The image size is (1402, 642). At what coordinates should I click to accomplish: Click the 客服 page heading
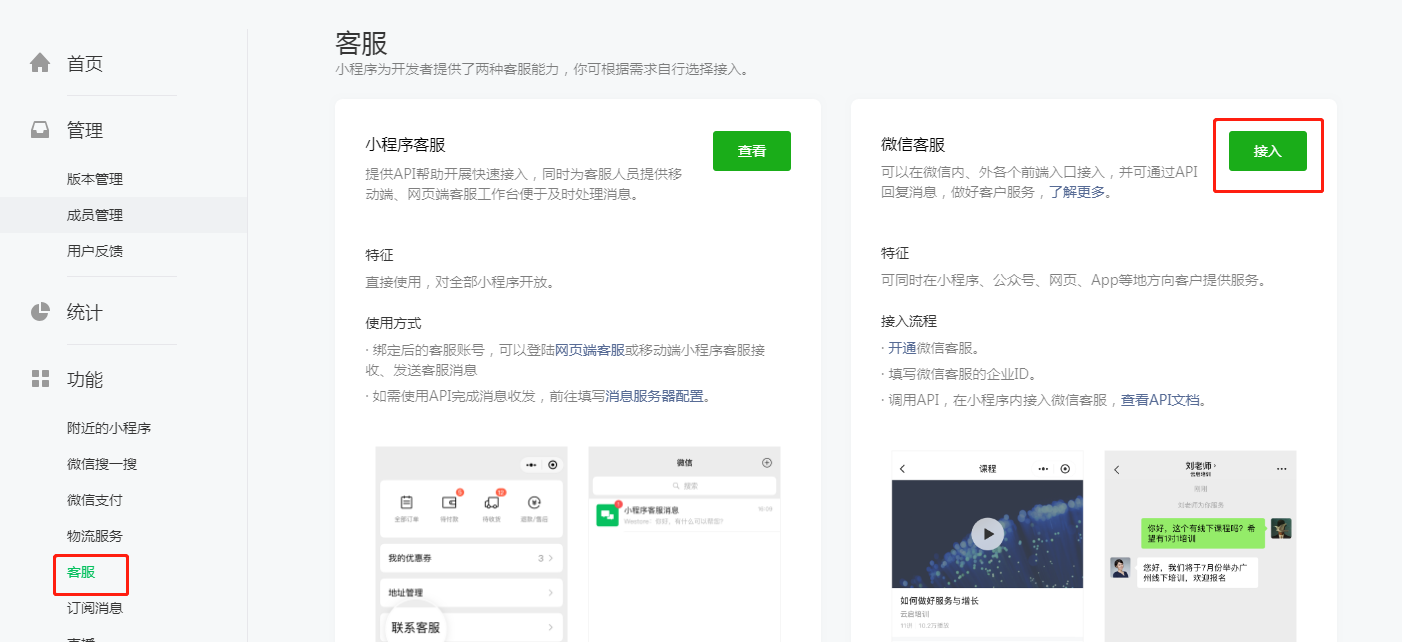[x=361, y=43]
